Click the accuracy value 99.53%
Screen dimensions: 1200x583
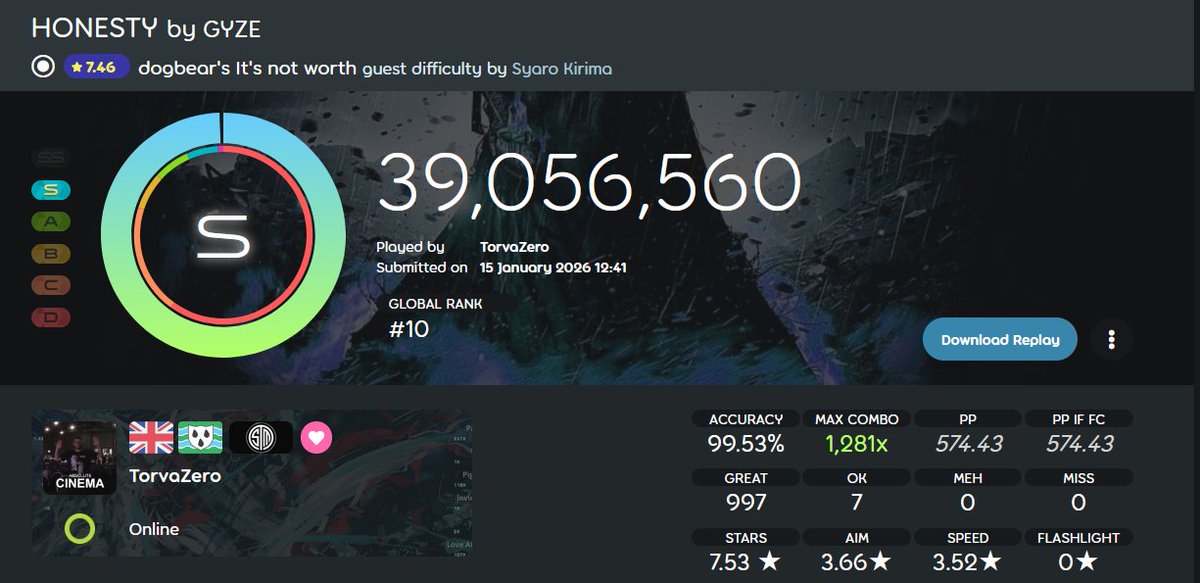coord(746,443)
